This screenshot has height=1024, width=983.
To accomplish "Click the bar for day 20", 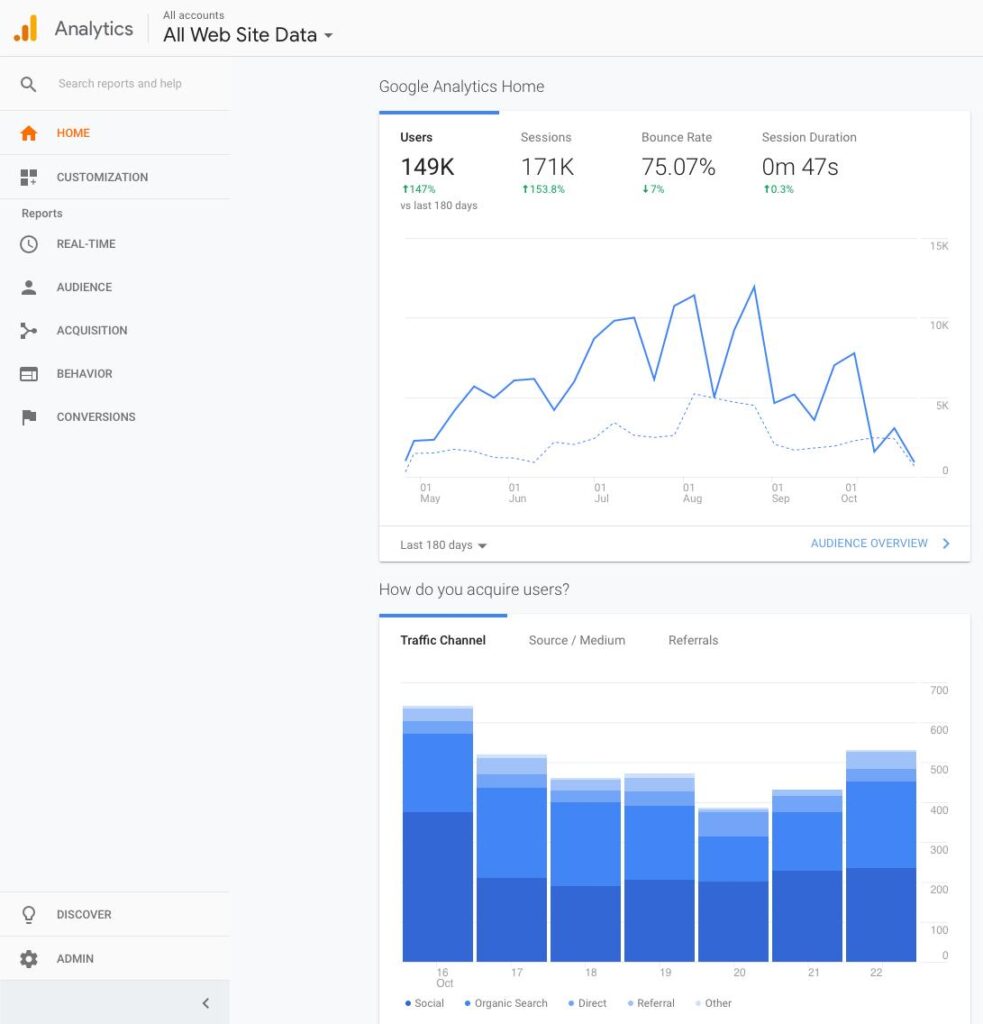I will pyautogui.click(x=733, y=885).
